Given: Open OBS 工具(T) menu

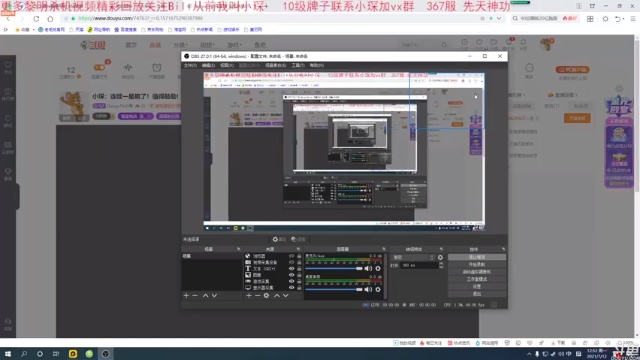Looking at the screenshot, I should coord(298,65).
